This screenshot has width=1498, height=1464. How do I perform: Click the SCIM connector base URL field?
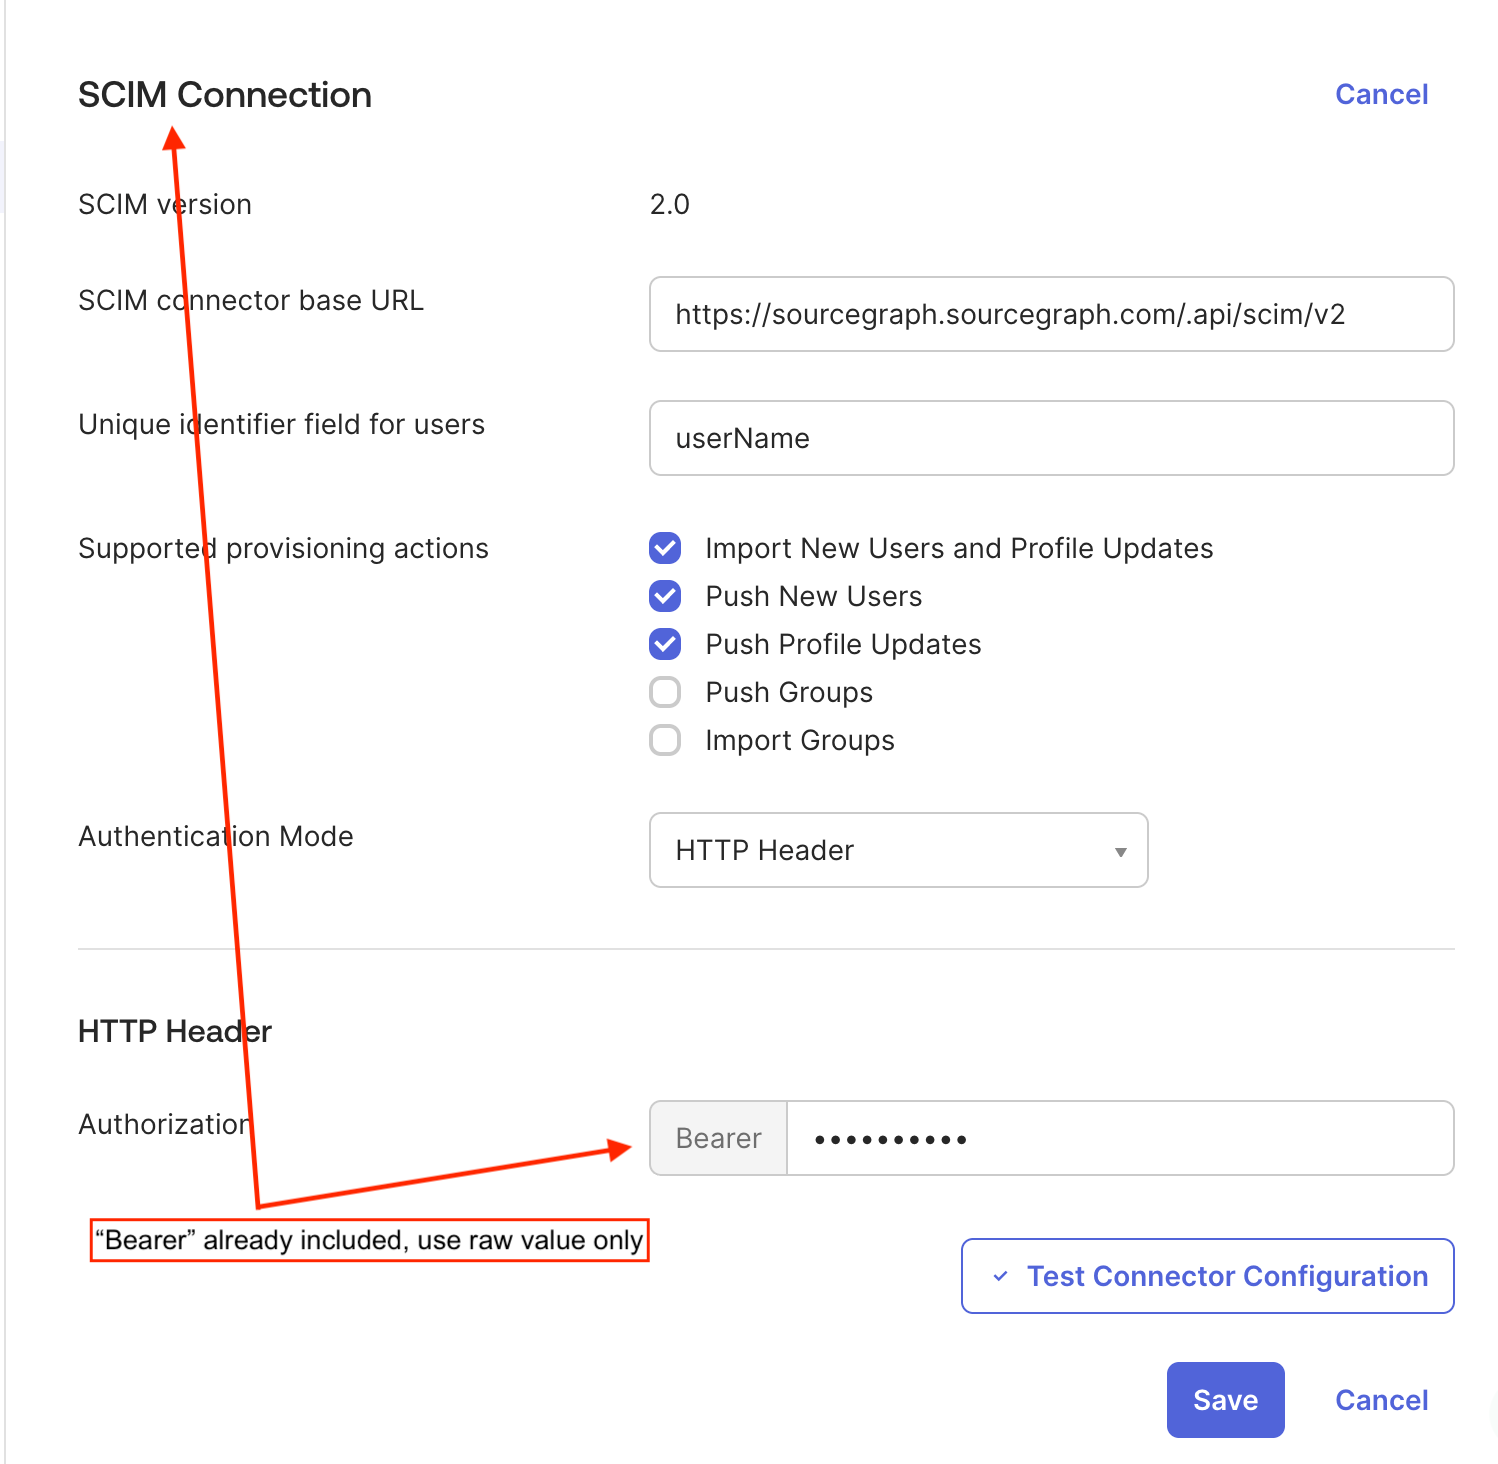point(1051,314)
